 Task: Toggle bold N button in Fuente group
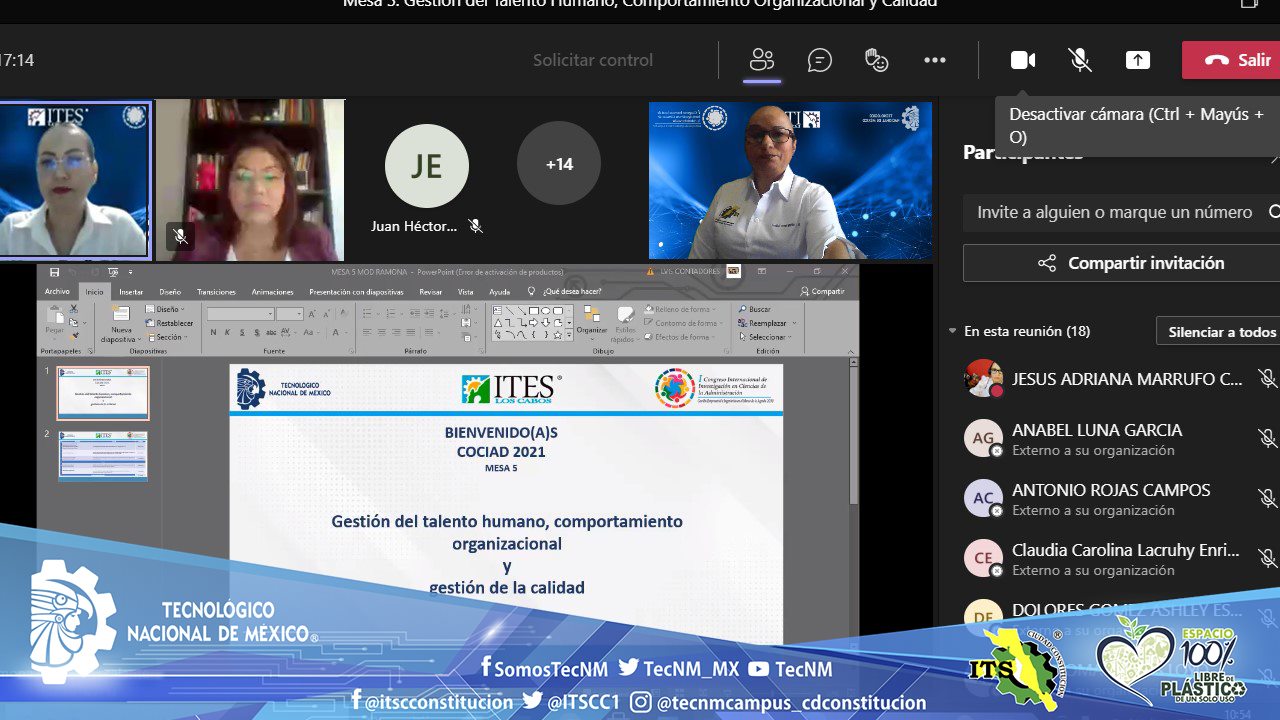click(213, 332)
